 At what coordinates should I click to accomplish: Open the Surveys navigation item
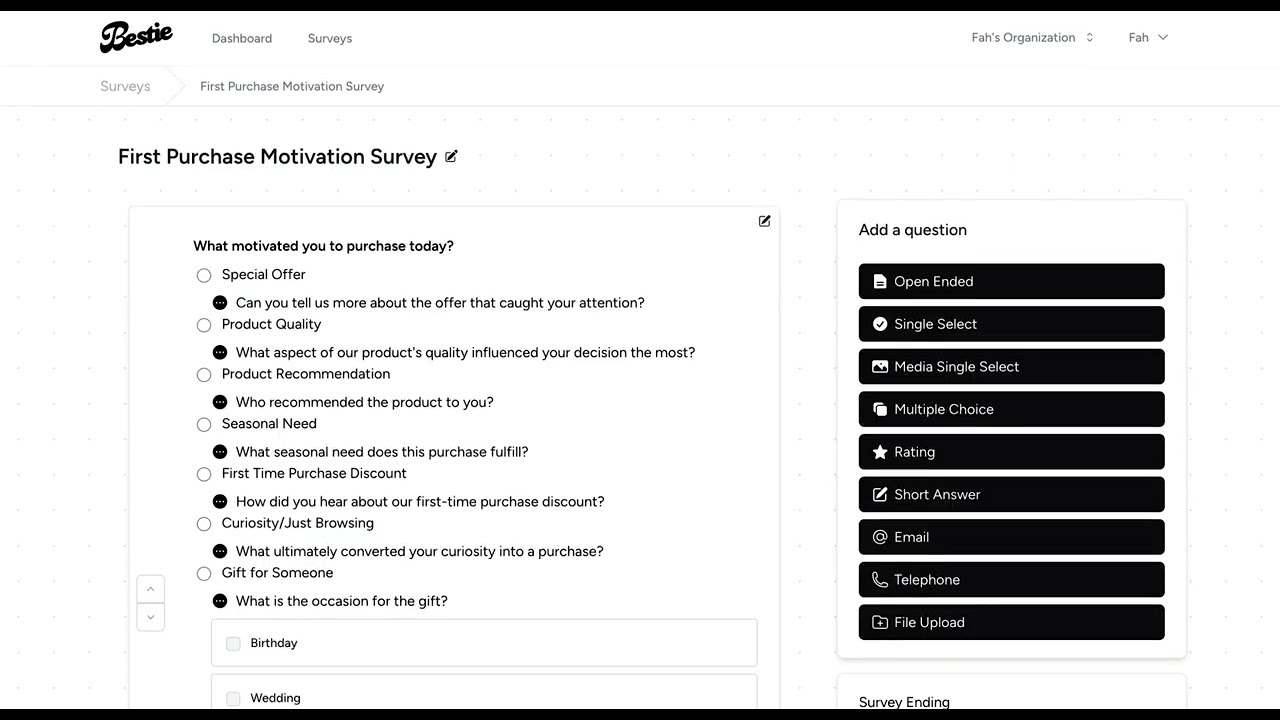329,38
